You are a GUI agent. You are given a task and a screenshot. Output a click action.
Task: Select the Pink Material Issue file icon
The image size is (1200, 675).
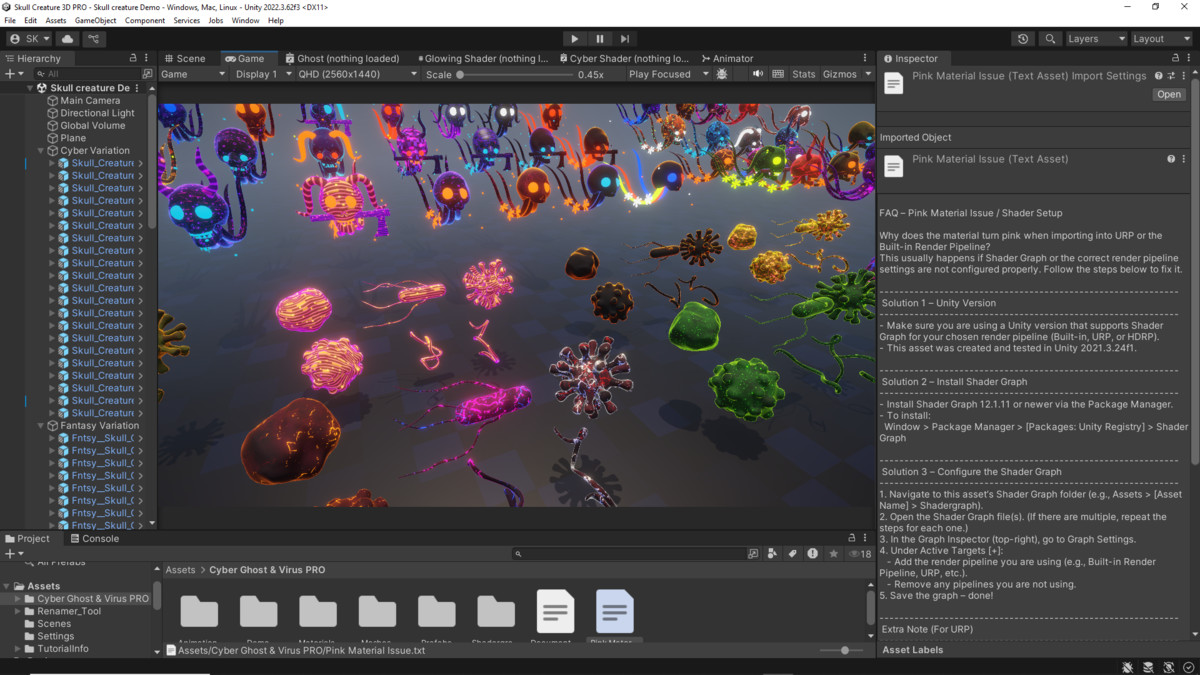click(x=614, y=611)
